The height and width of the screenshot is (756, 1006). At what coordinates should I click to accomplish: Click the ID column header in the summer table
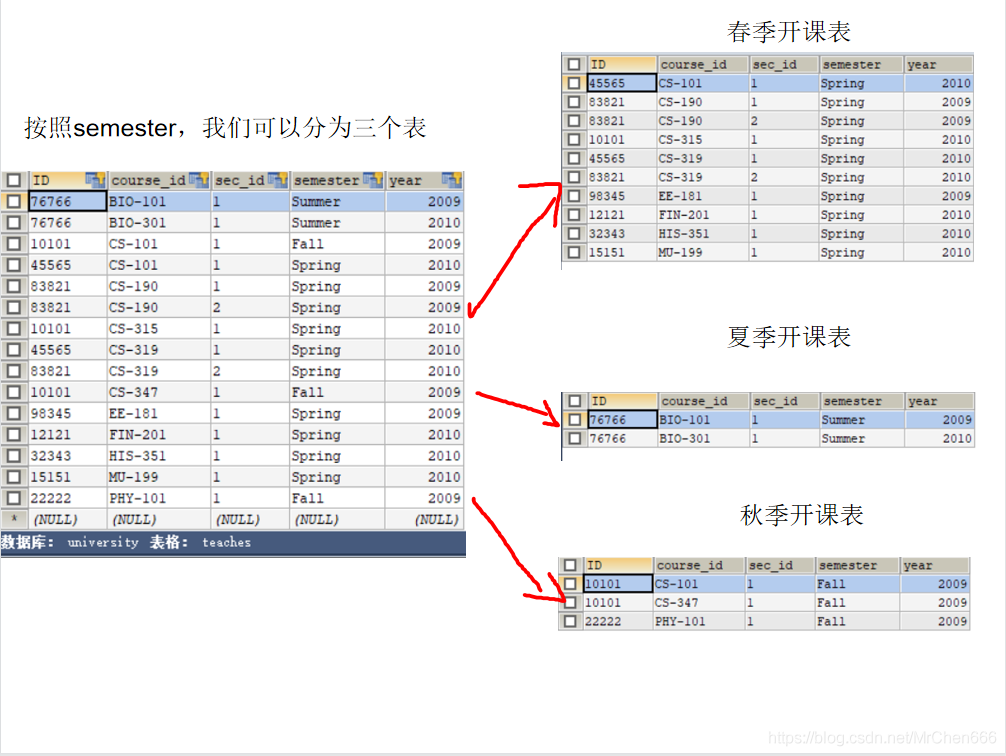click(622, 401)
